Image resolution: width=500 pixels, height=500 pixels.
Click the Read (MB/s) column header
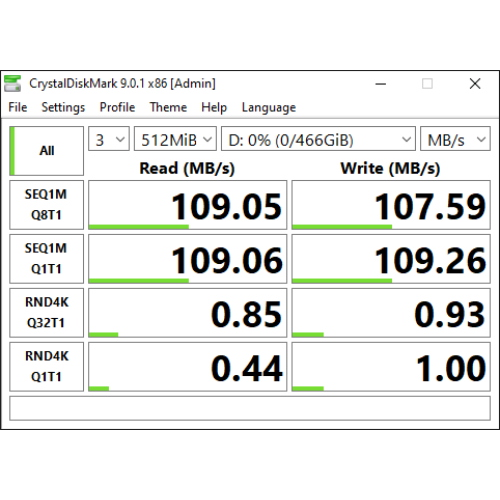[187, 168]
